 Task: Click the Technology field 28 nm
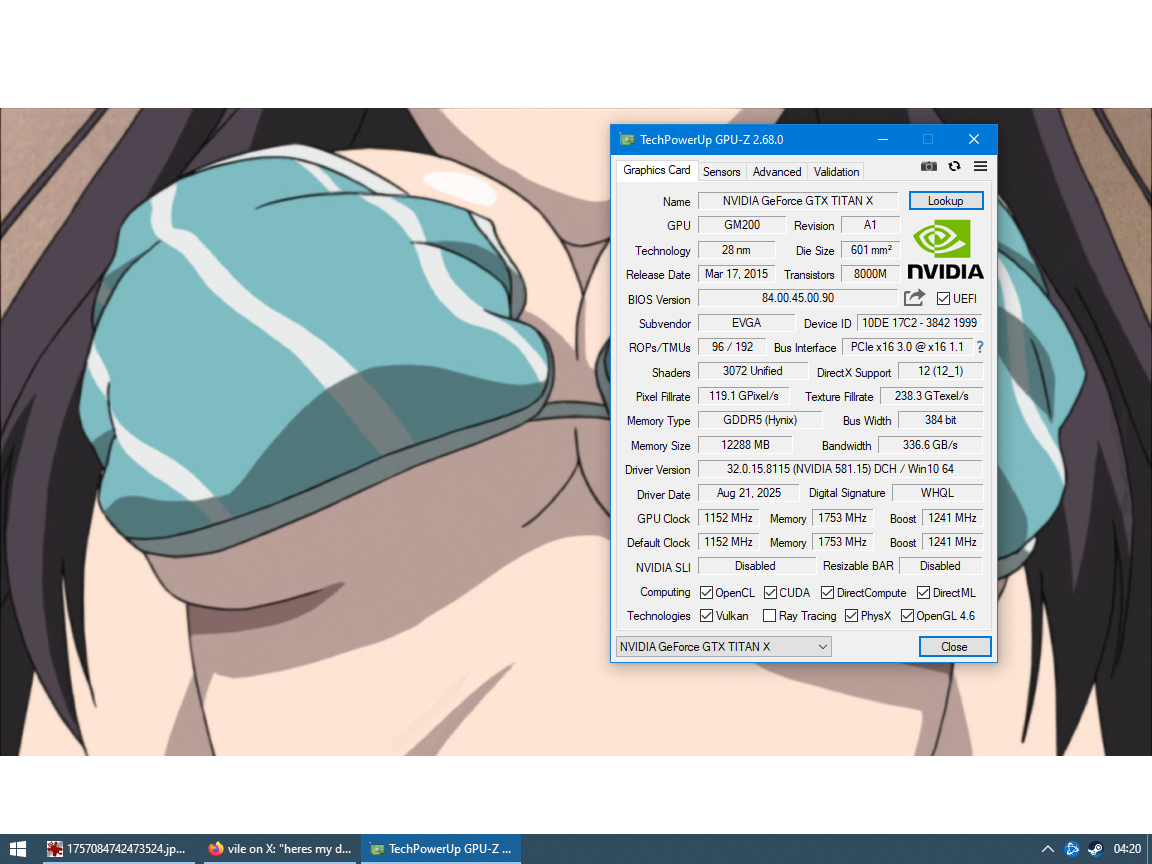tap(736, 250)
